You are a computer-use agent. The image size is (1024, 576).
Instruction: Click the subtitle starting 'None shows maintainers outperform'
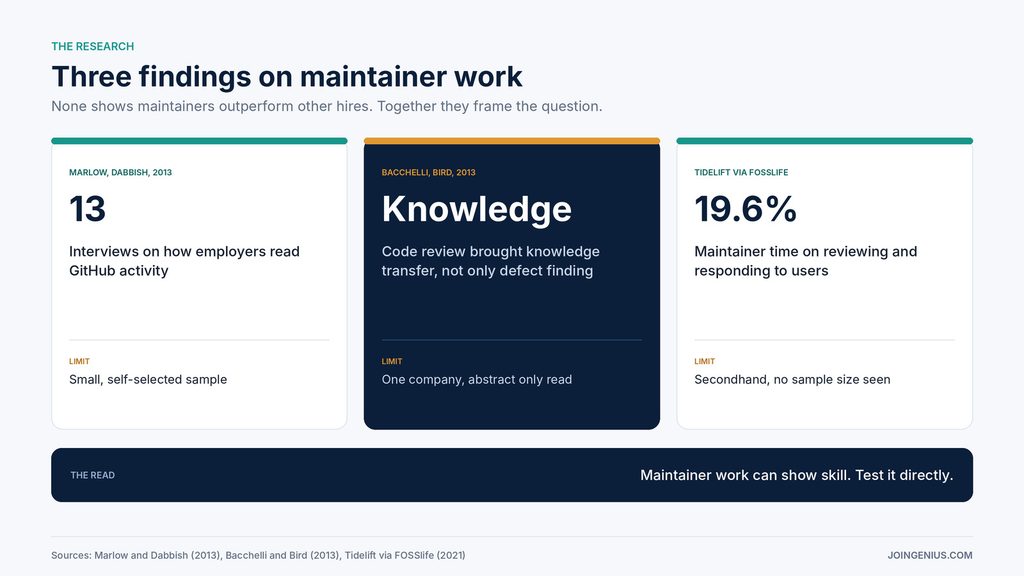tap(327, 106)
